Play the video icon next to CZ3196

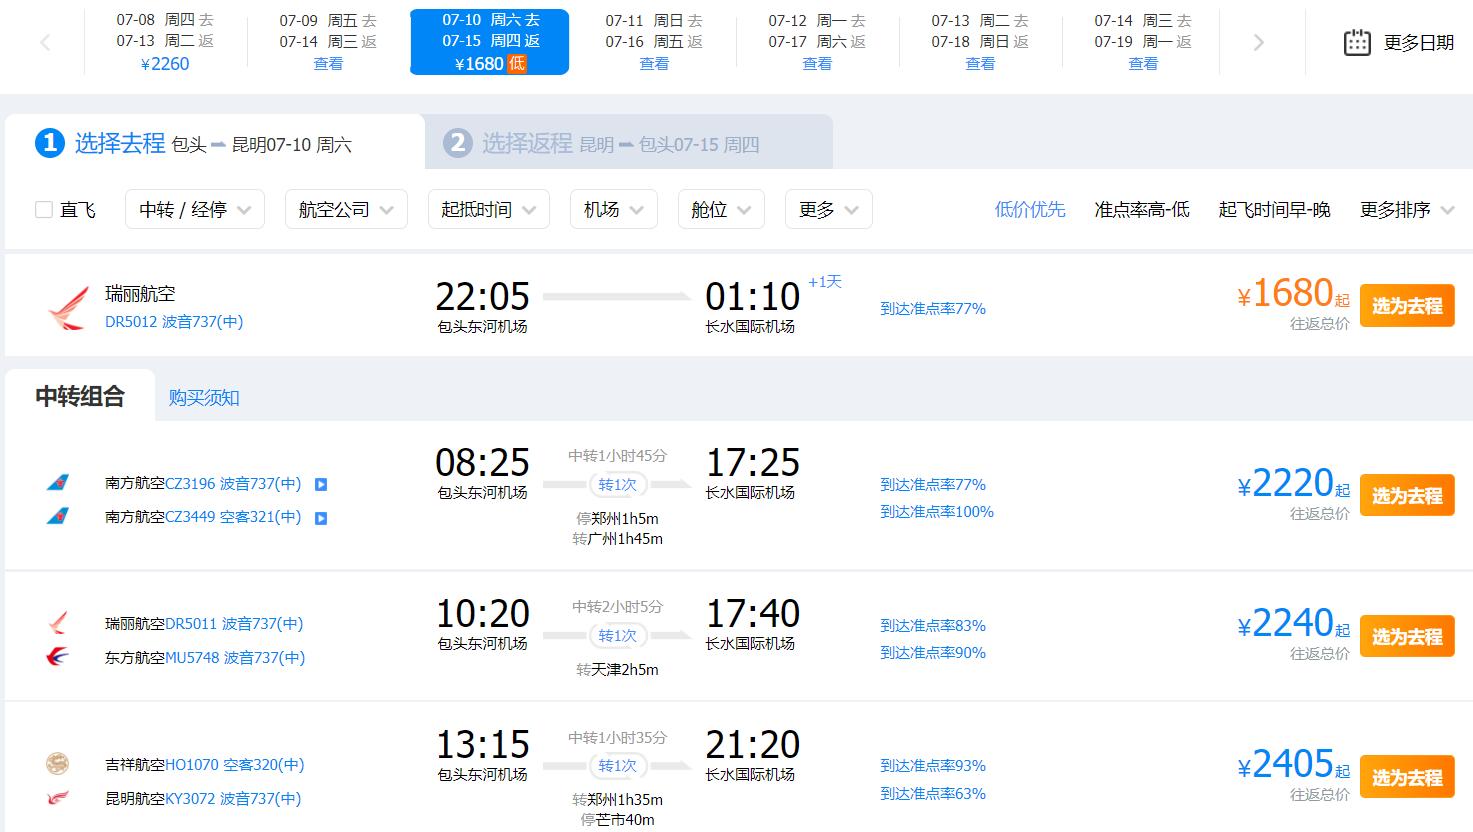coord(320,483)
